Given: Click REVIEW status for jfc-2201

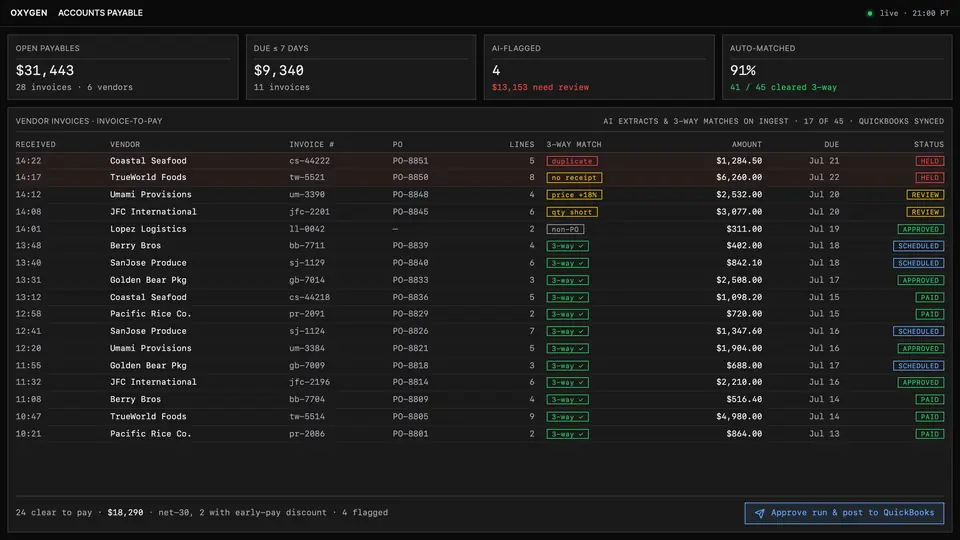Looking at the screenshot, I should [925, 212].
